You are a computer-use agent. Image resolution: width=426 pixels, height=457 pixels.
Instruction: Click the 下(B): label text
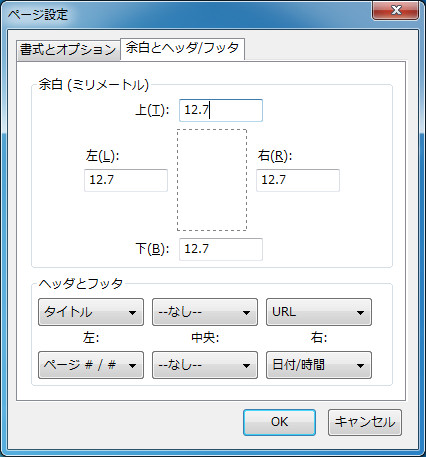click(152, 249)
